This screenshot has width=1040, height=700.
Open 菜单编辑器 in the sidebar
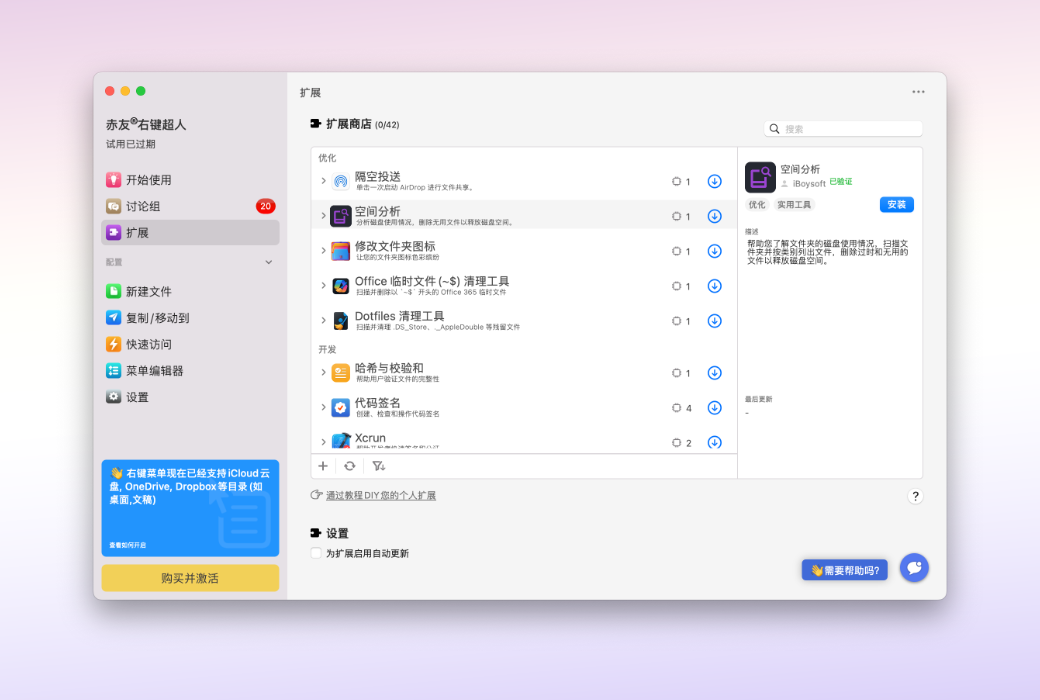(190, 371)
